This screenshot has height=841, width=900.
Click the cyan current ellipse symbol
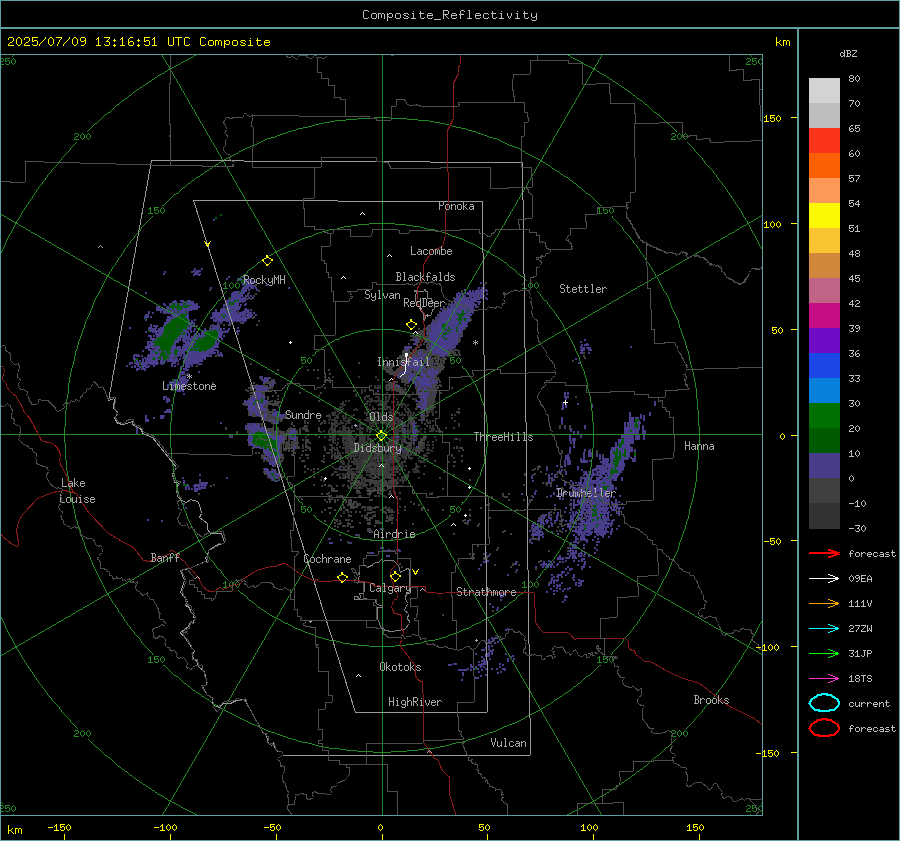[824, 703]
